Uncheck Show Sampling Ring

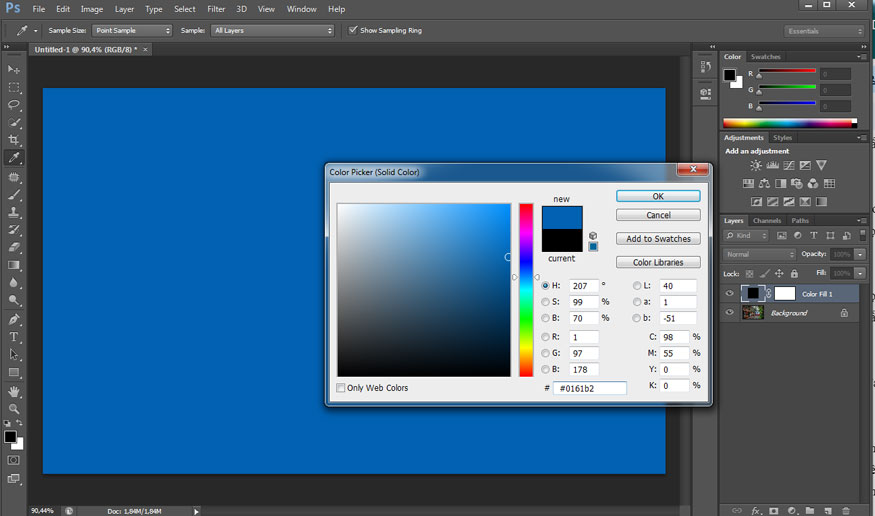click(353, 30)
